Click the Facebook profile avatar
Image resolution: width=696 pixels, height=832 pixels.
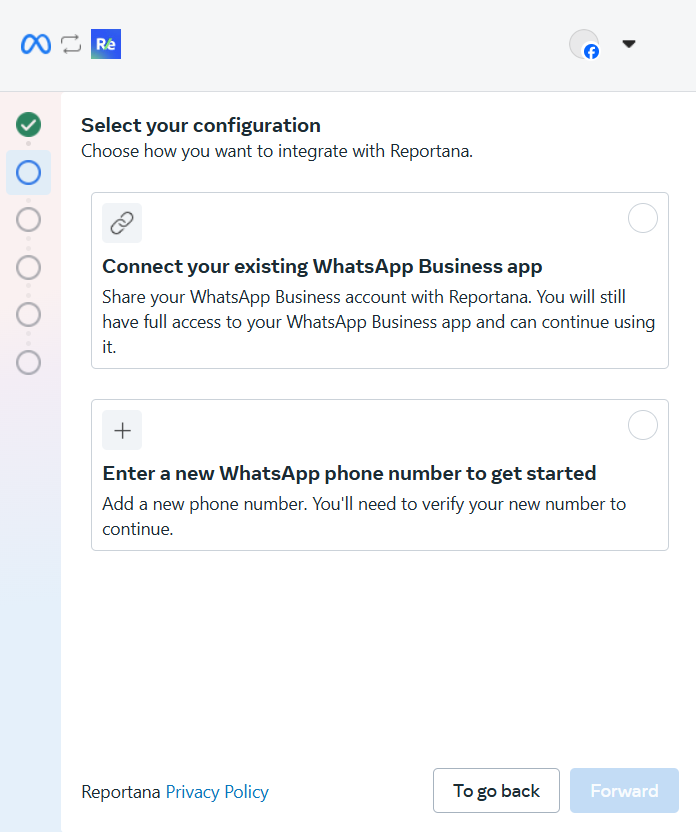pos(584,44)
